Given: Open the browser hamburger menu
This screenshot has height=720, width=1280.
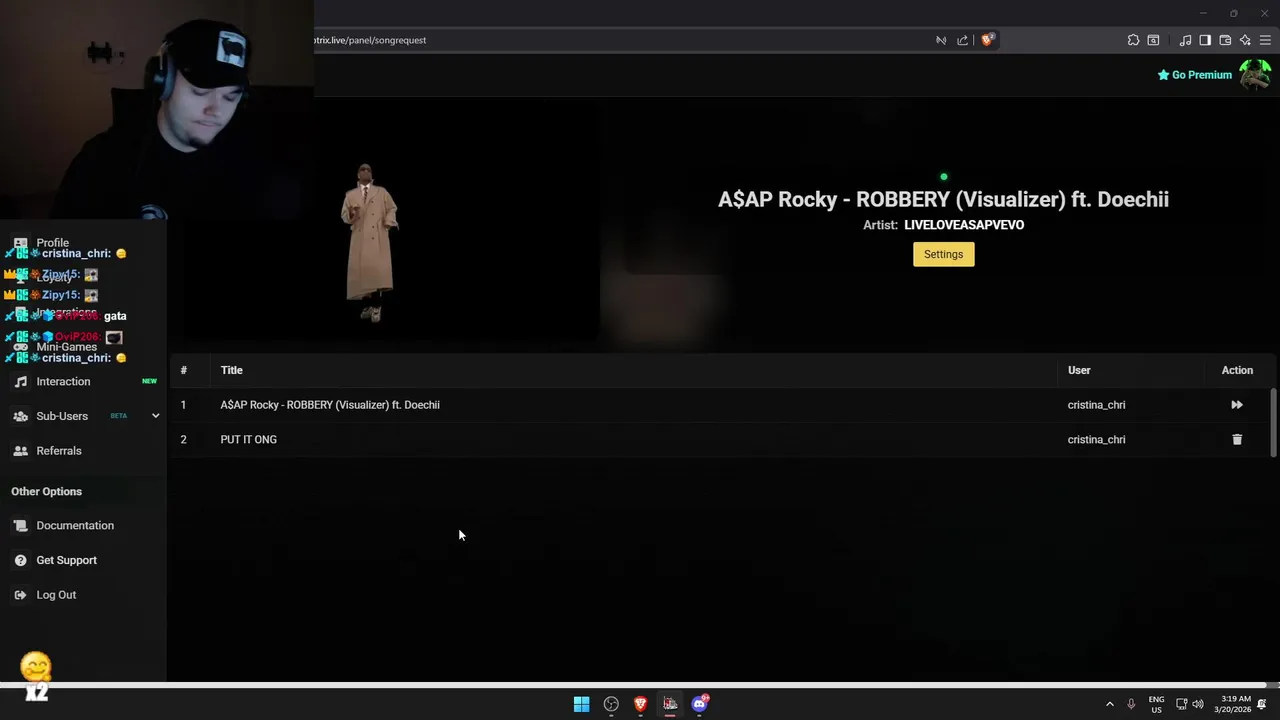Looking at the screenshot, I should point(1265,40).
